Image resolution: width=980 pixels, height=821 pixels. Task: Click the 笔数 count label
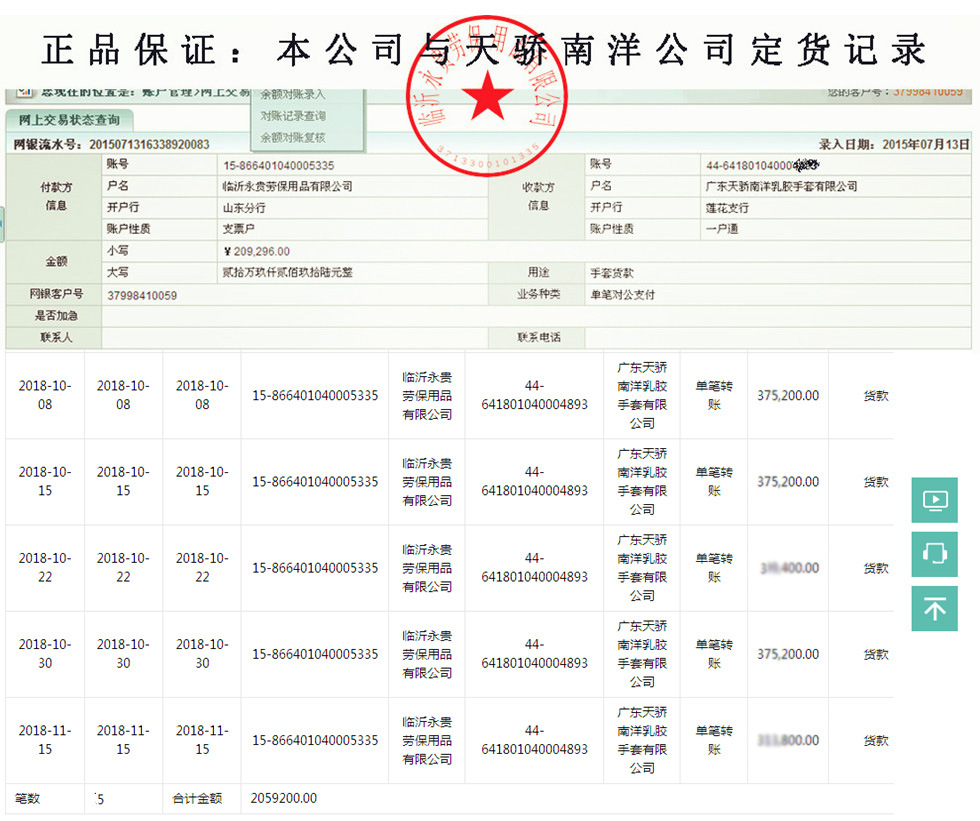(28, 798)
